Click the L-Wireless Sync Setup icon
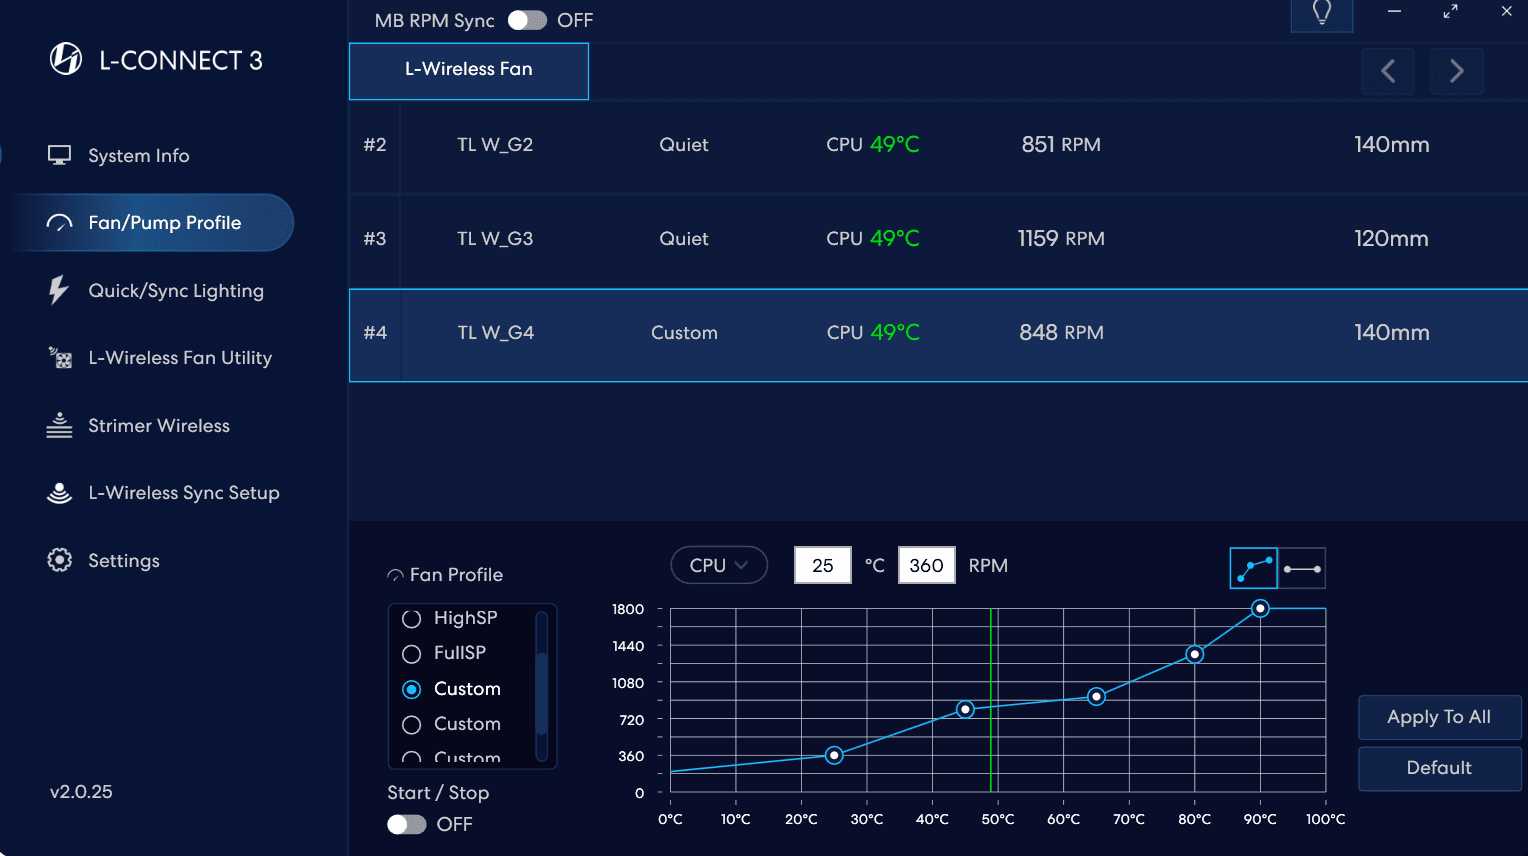The width and height of the screenshot is (1528, 856). 59,492
